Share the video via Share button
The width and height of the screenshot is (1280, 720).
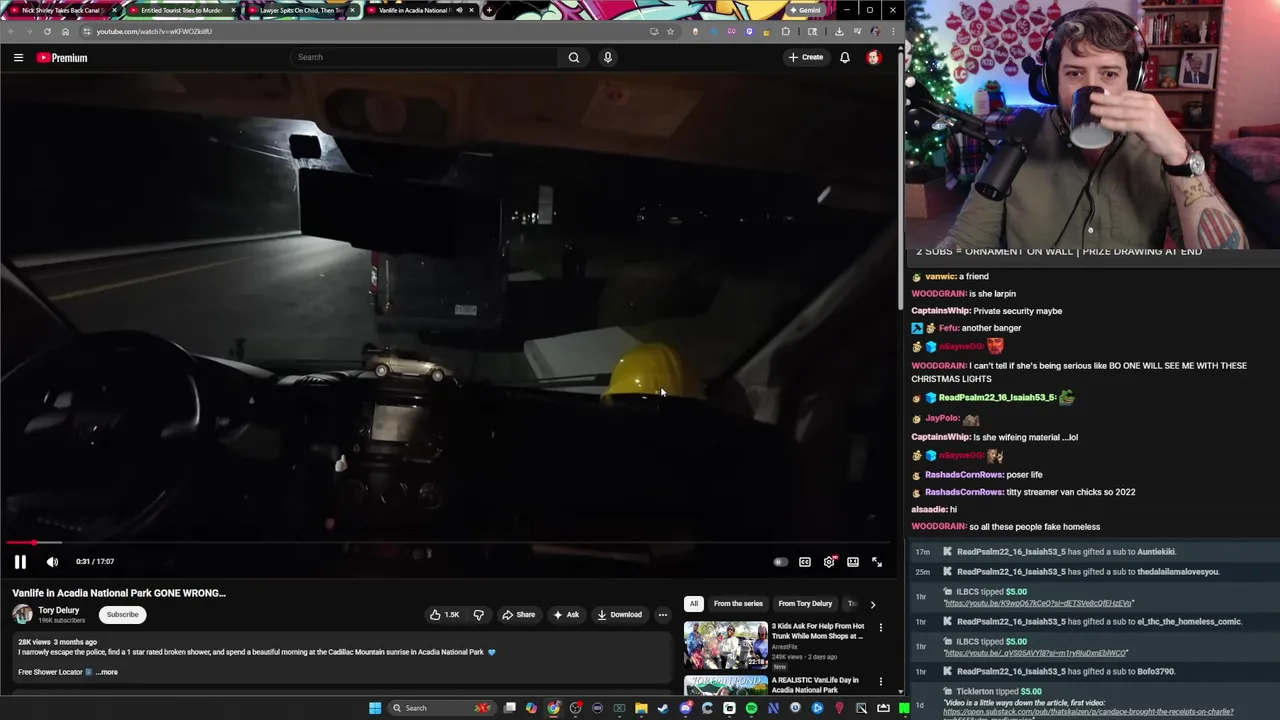pos(518,615)
